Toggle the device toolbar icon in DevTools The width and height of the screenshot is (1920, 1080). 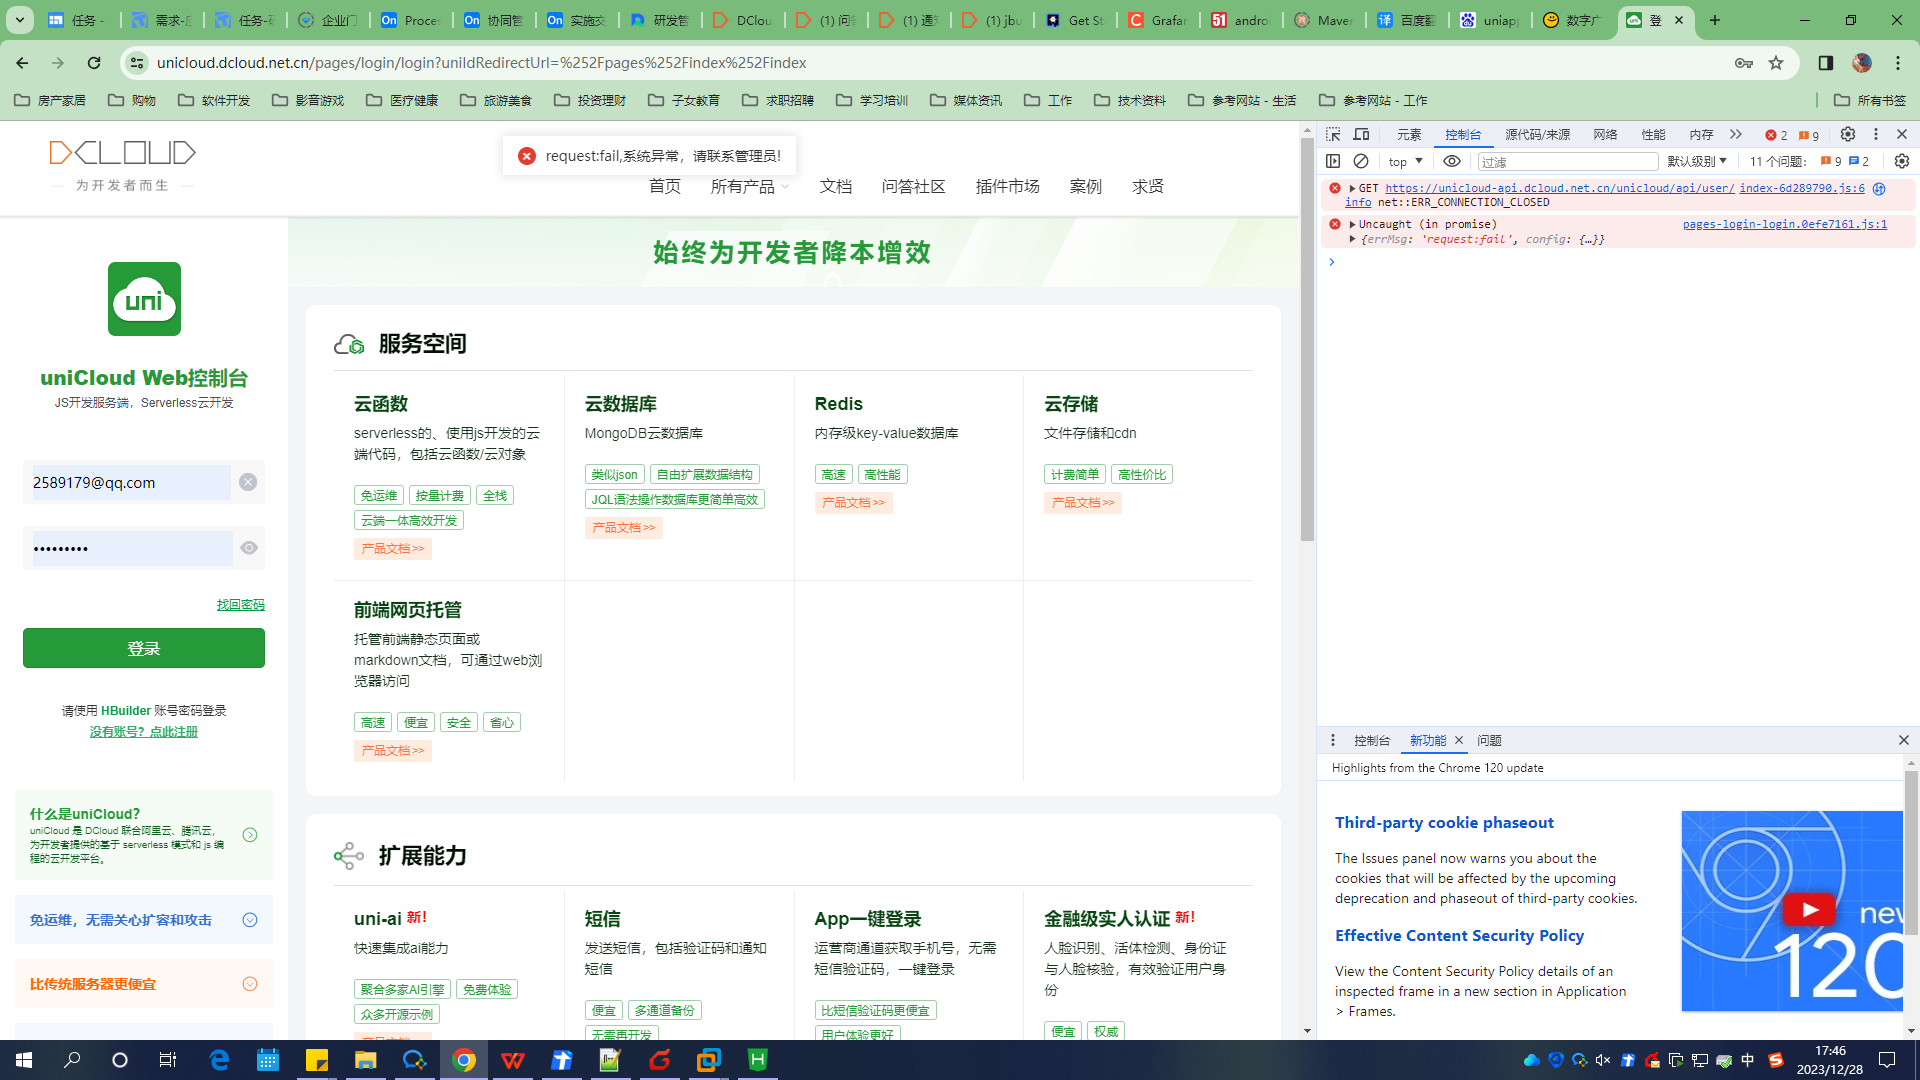pos(1361,134)
